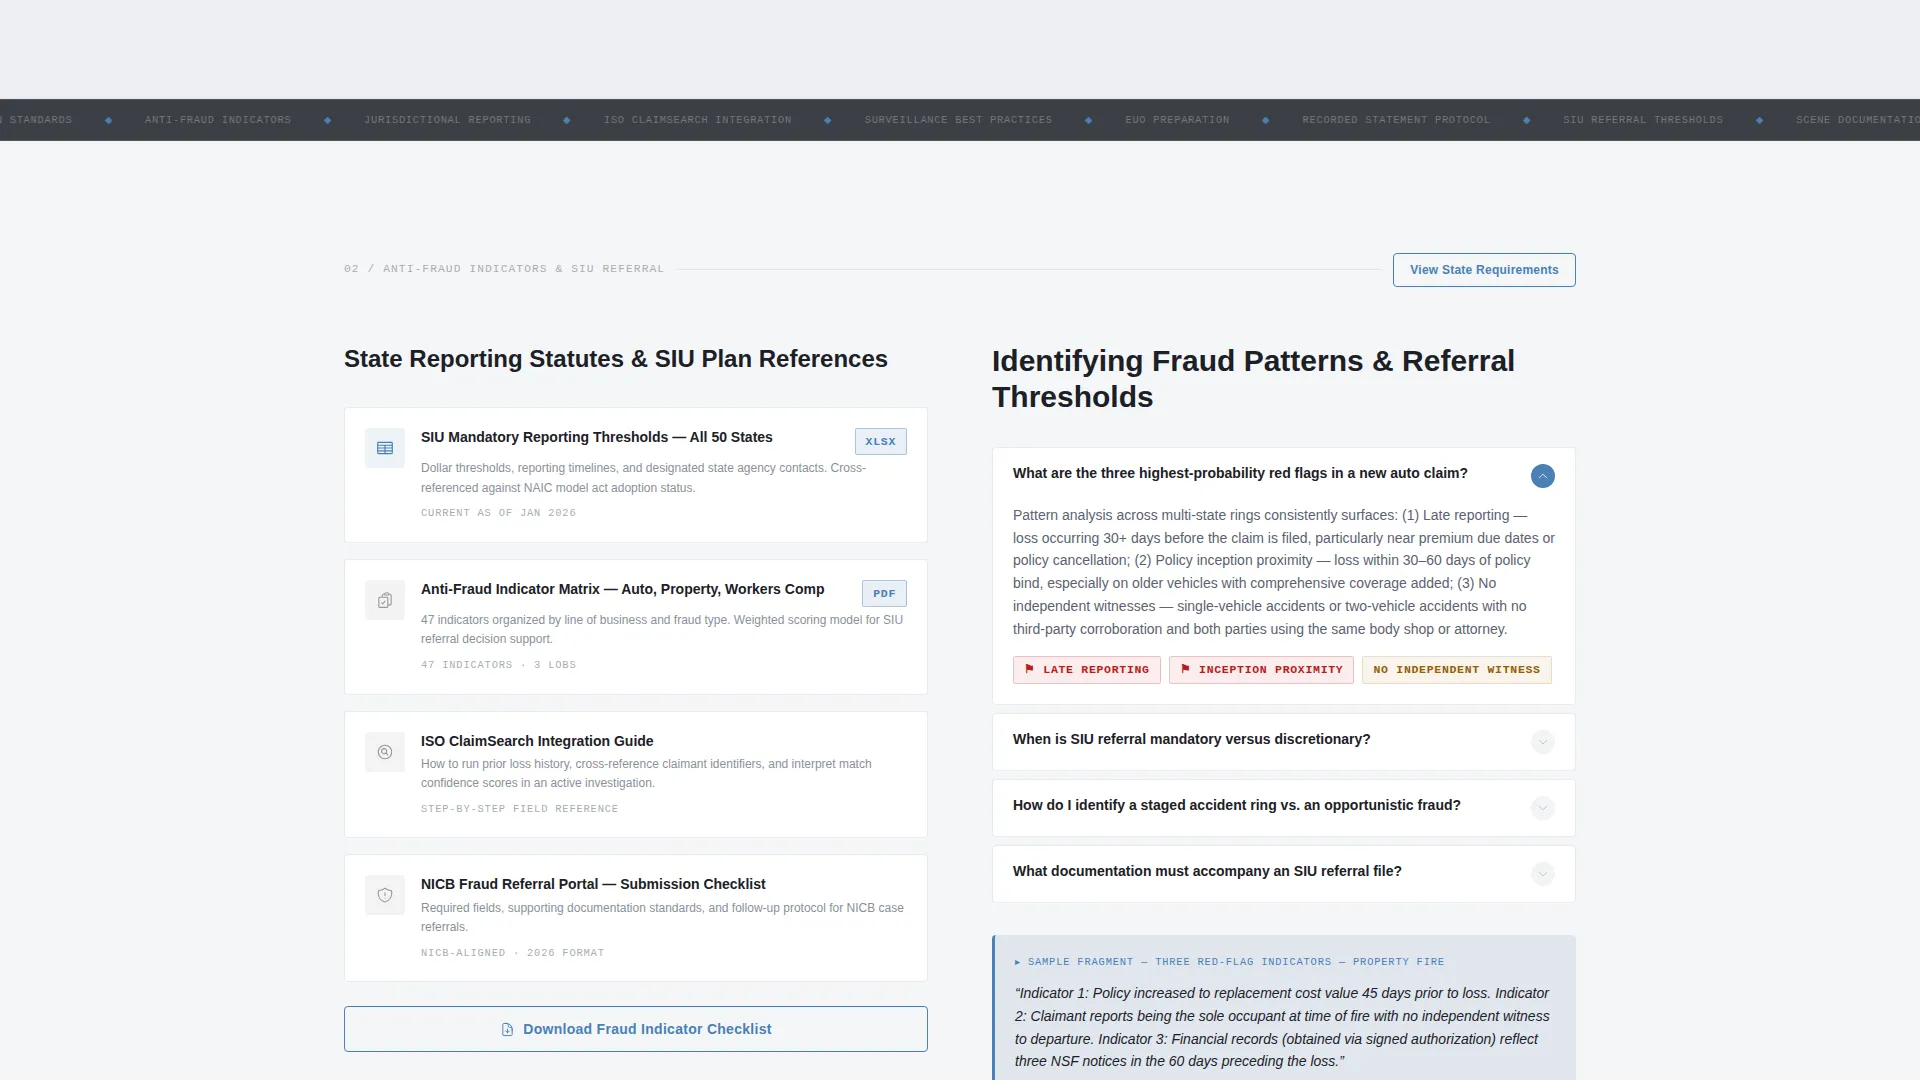Collapse the three highest-probability red flags answer

click(x=1543, y=476)
